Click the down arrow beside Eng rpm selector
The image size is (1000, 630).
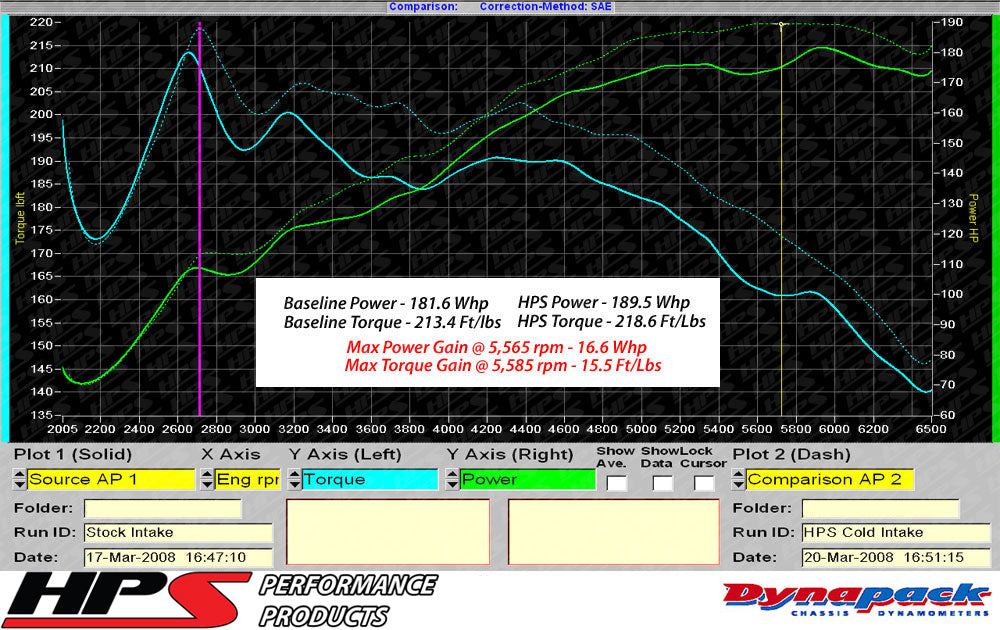pos(208,485)
